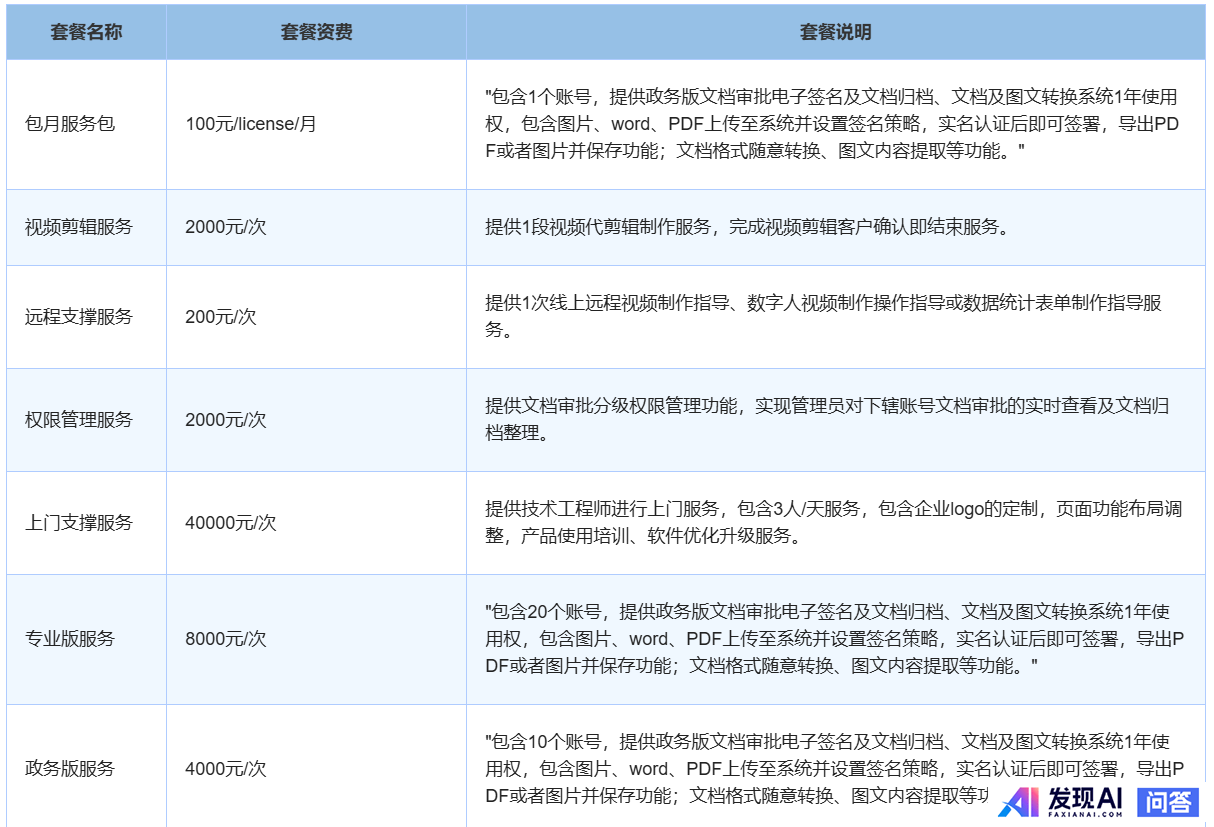The image size is (1214, 827).
Task: Click the 100元/license/月 price cell
Action: click(x=251, y=125)
